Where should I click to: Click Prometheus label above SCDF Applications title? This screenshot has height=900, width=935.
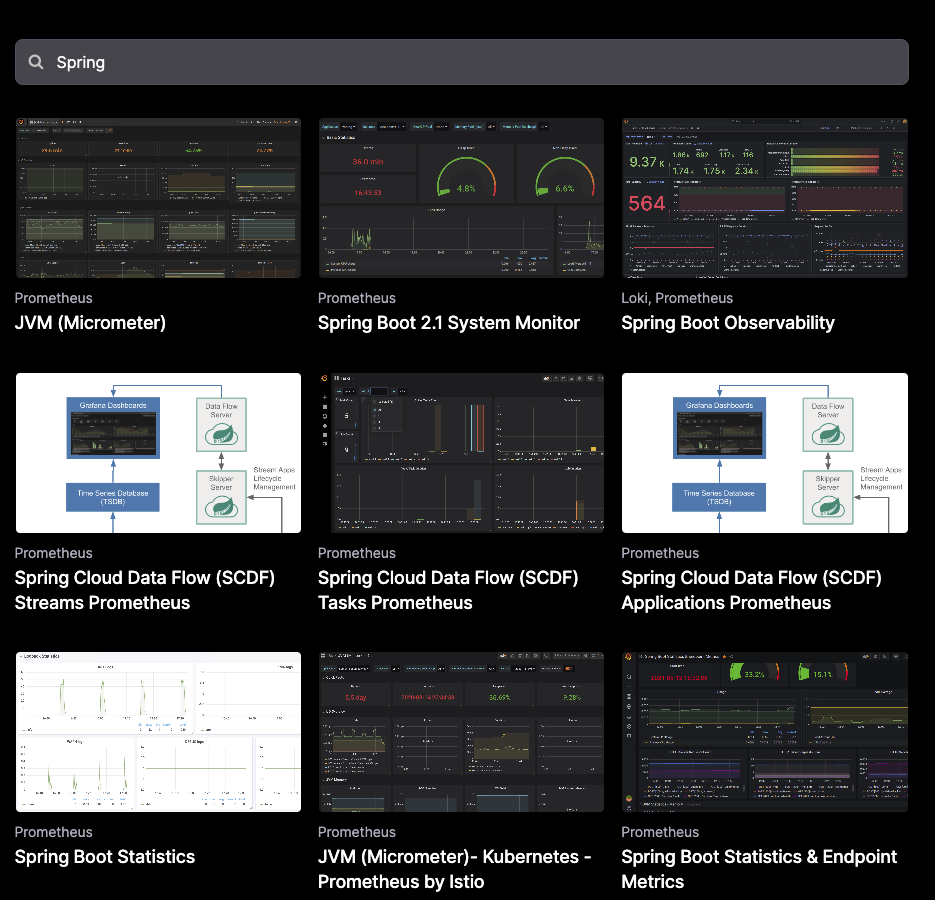click(660, 553)
